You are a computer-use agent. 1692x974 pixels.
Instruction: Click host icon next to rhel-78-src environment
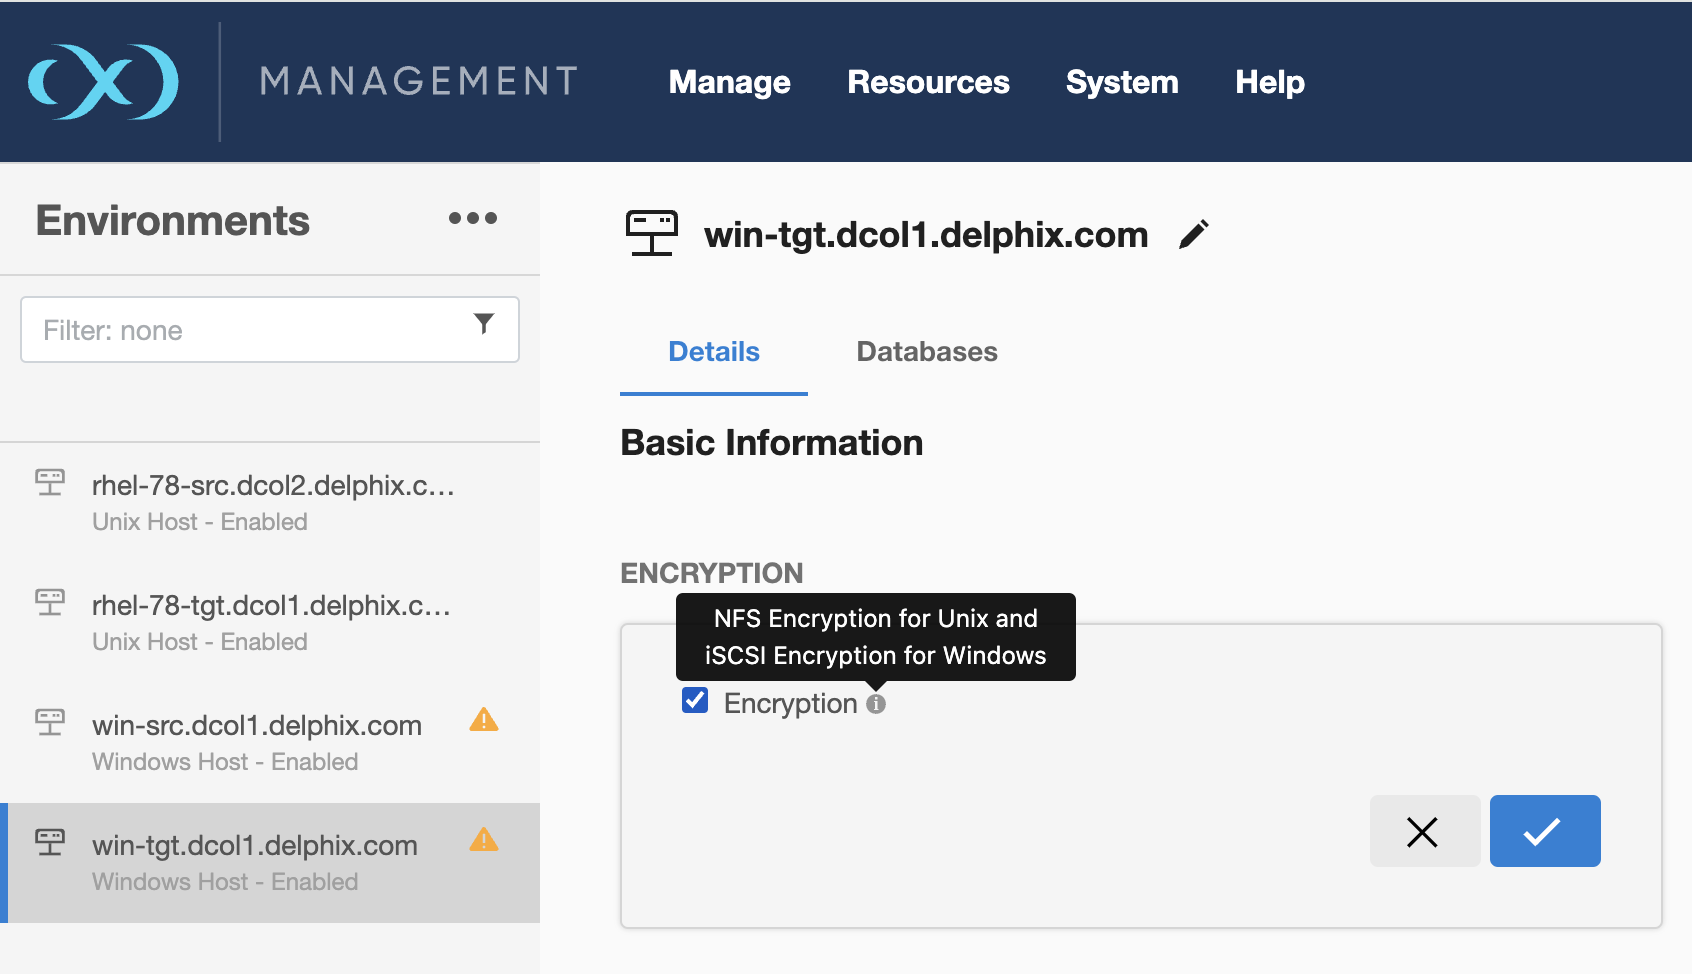(50, 483)
